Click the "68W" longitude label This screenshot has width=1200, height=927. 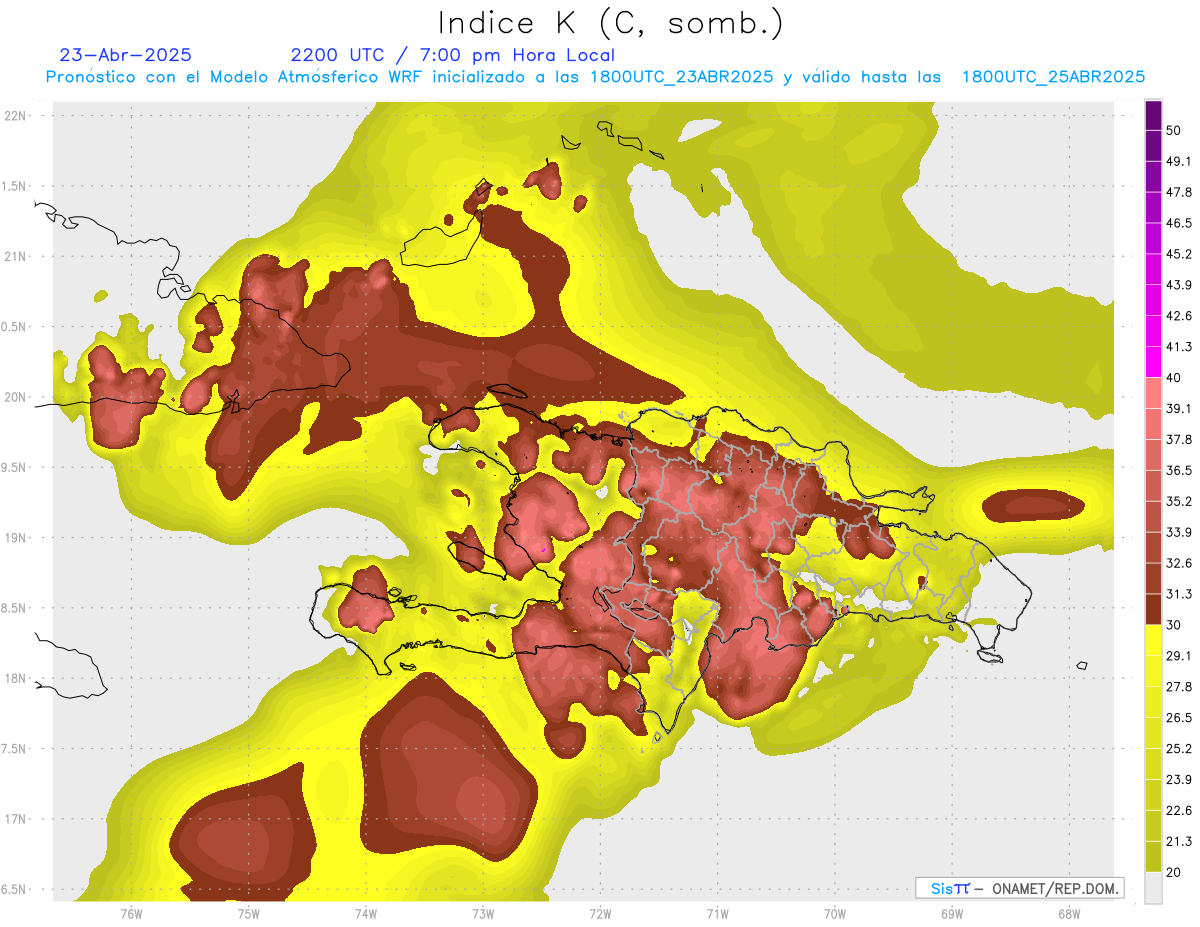1068,914
